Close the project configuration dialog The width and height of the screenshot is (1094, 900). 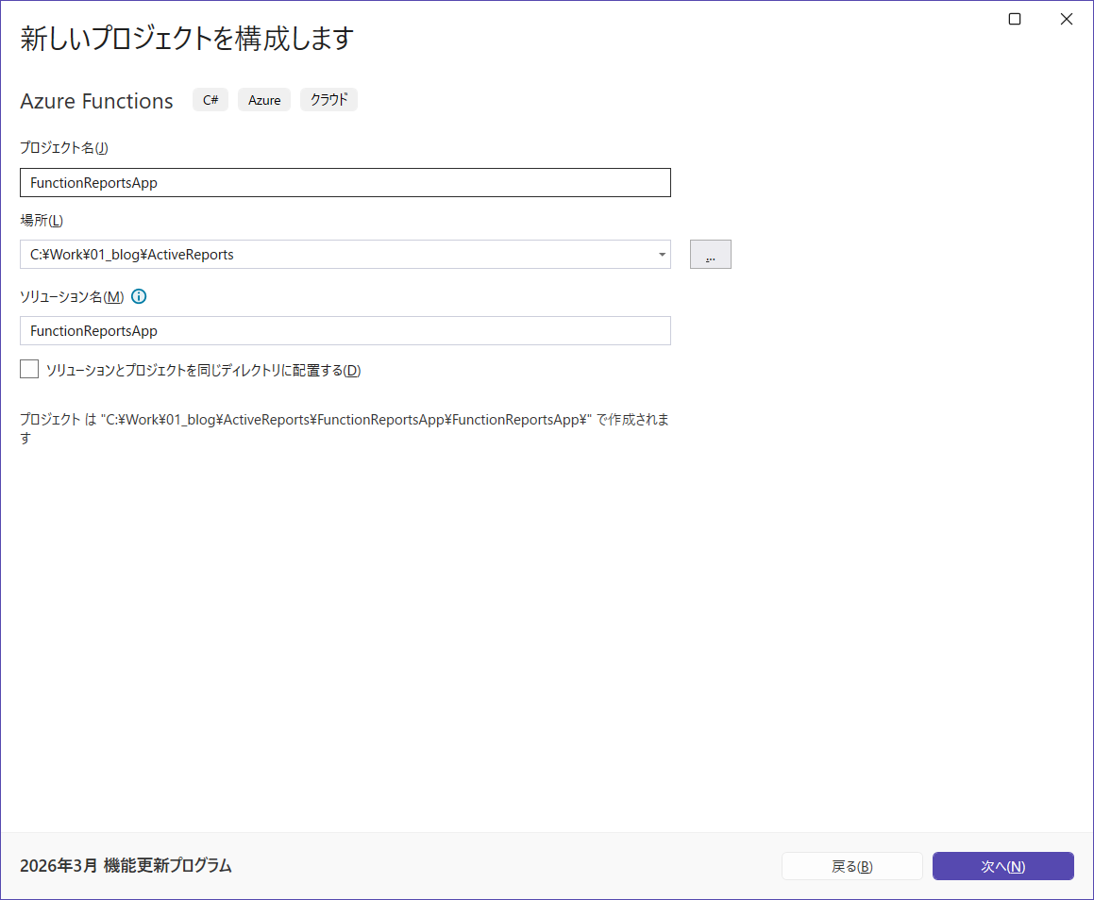pos(1066,19)
